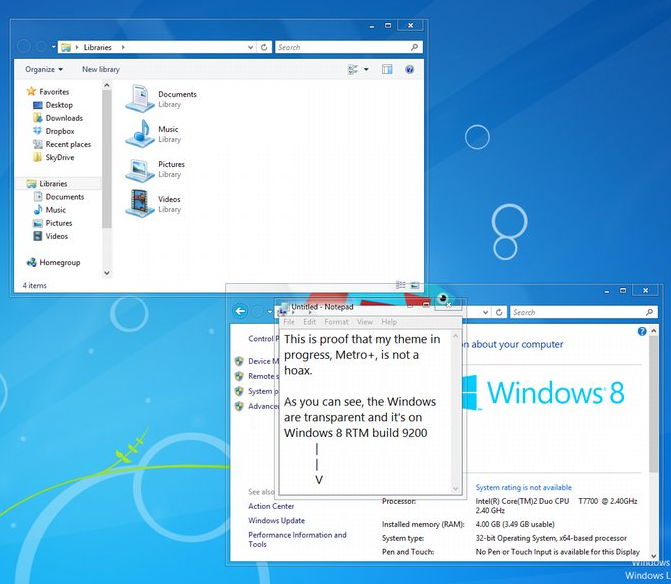Open Explorer help icon
The height and width of the screenshot is (584, 671).
(410, 69)
